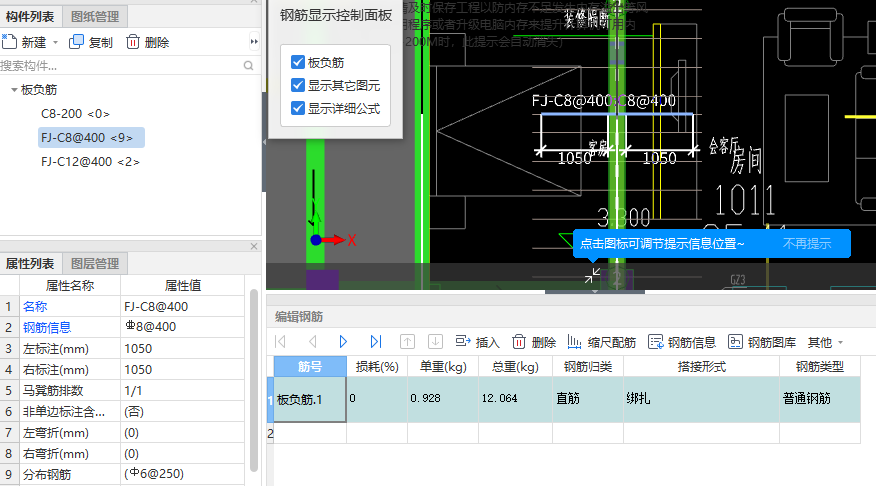876x486 pixels.
Task: Click 删除 in the rebar editor toolbar
Action: [534, 342]
